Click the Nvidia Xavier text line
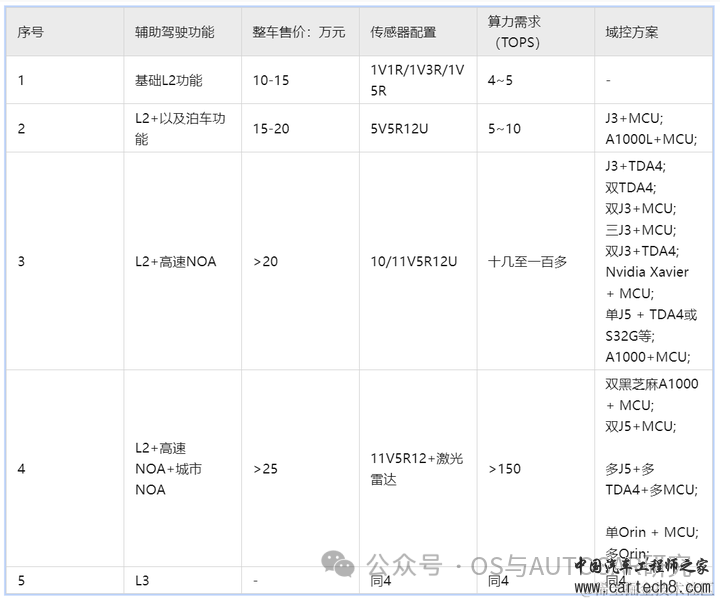This screenshot has height=603, width=720. pos(647,272)
